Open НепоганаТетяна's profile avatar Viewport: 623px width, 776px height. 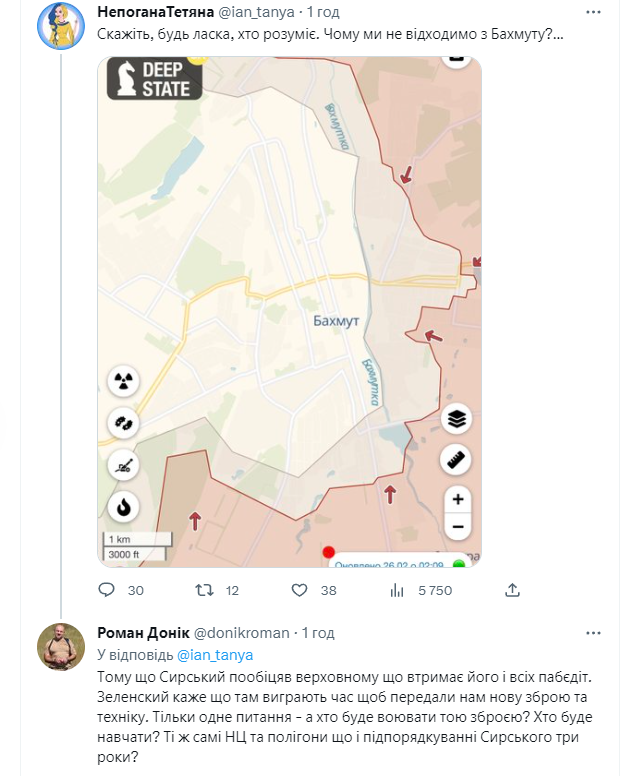(x=61, y=27)
